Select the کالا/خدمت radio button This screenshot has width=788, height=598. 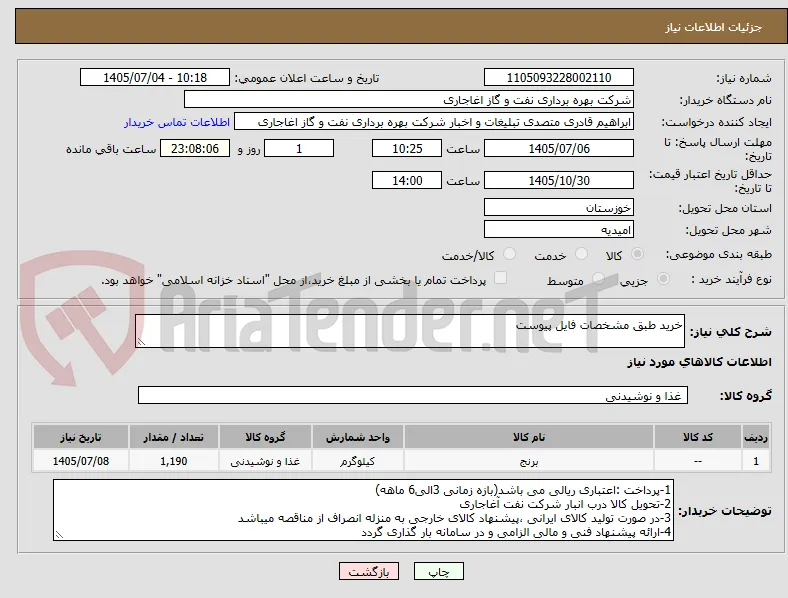510,254
